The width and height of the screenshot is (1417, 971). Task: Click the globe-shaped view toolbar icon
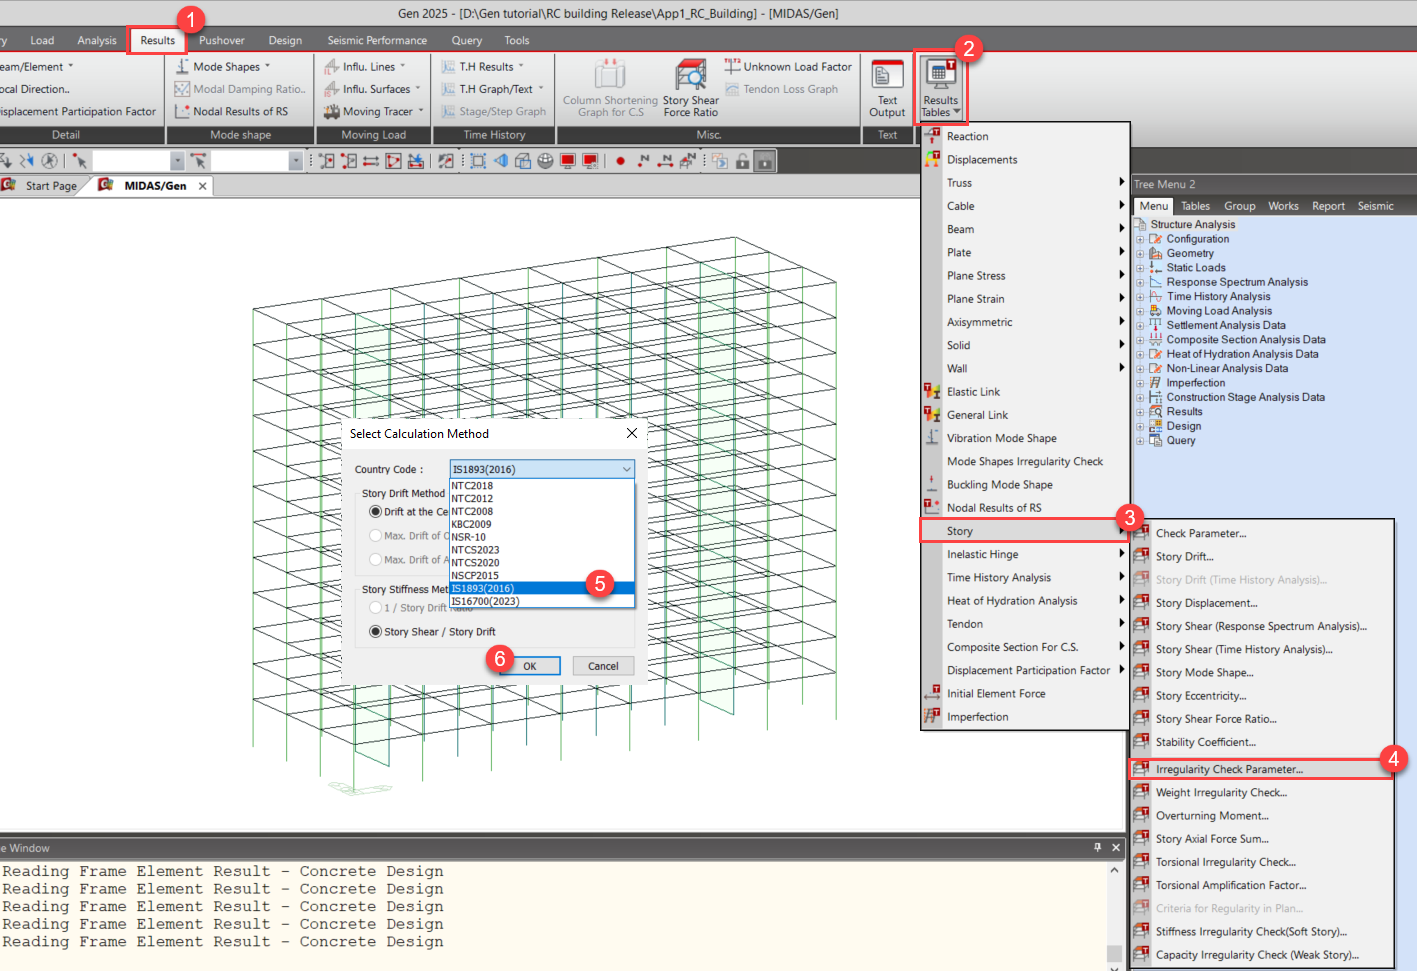[x=545, y=160]
